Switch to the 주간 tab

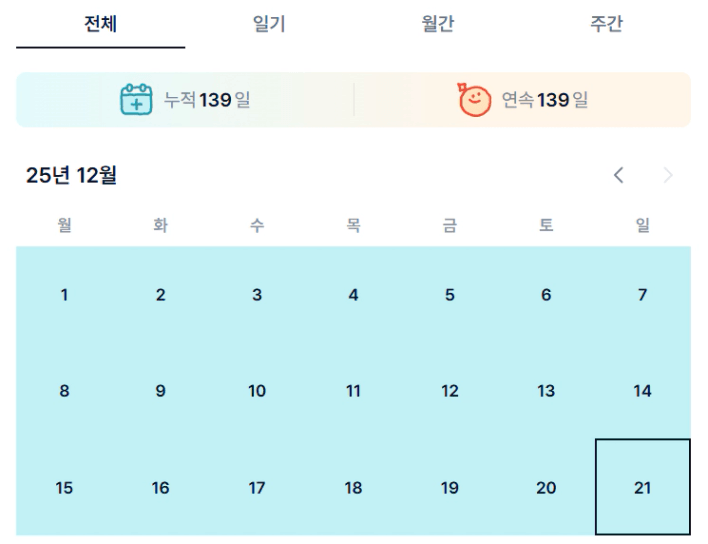pos(606,24)
